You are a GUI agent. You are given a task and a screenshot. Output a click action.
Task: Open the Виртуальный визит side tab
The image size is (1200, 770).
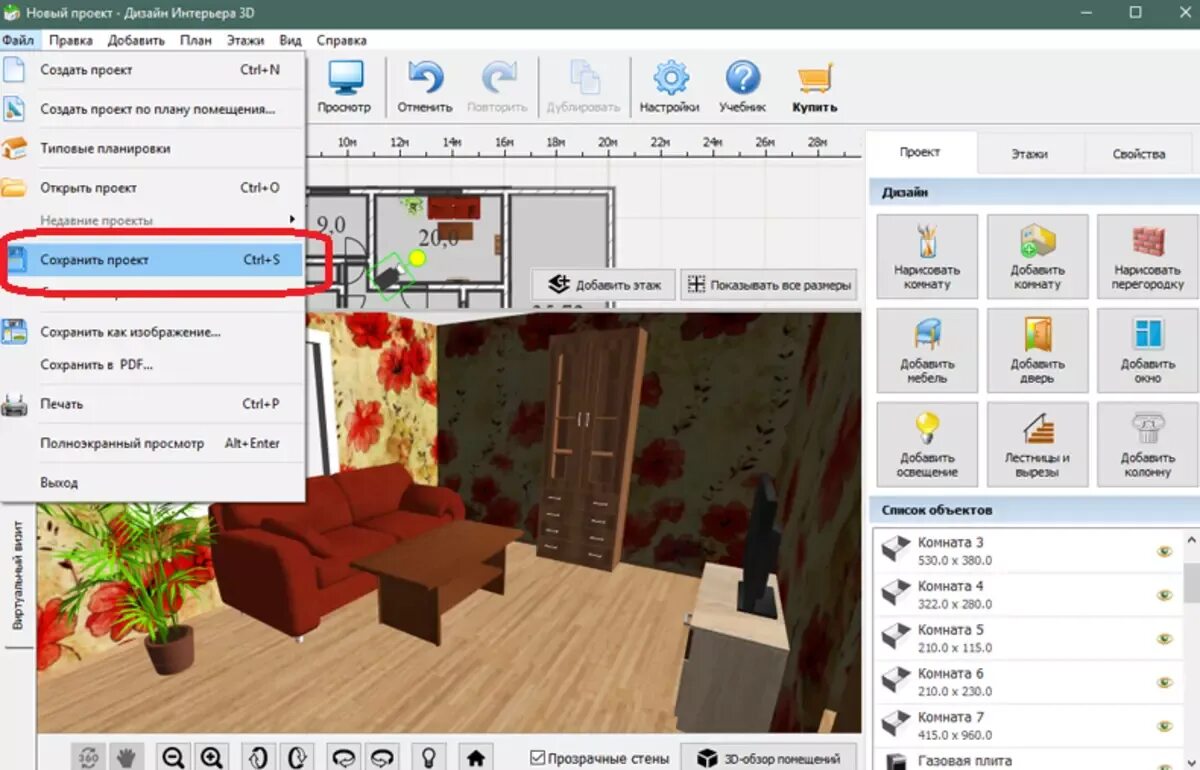[x=18, y=574]
